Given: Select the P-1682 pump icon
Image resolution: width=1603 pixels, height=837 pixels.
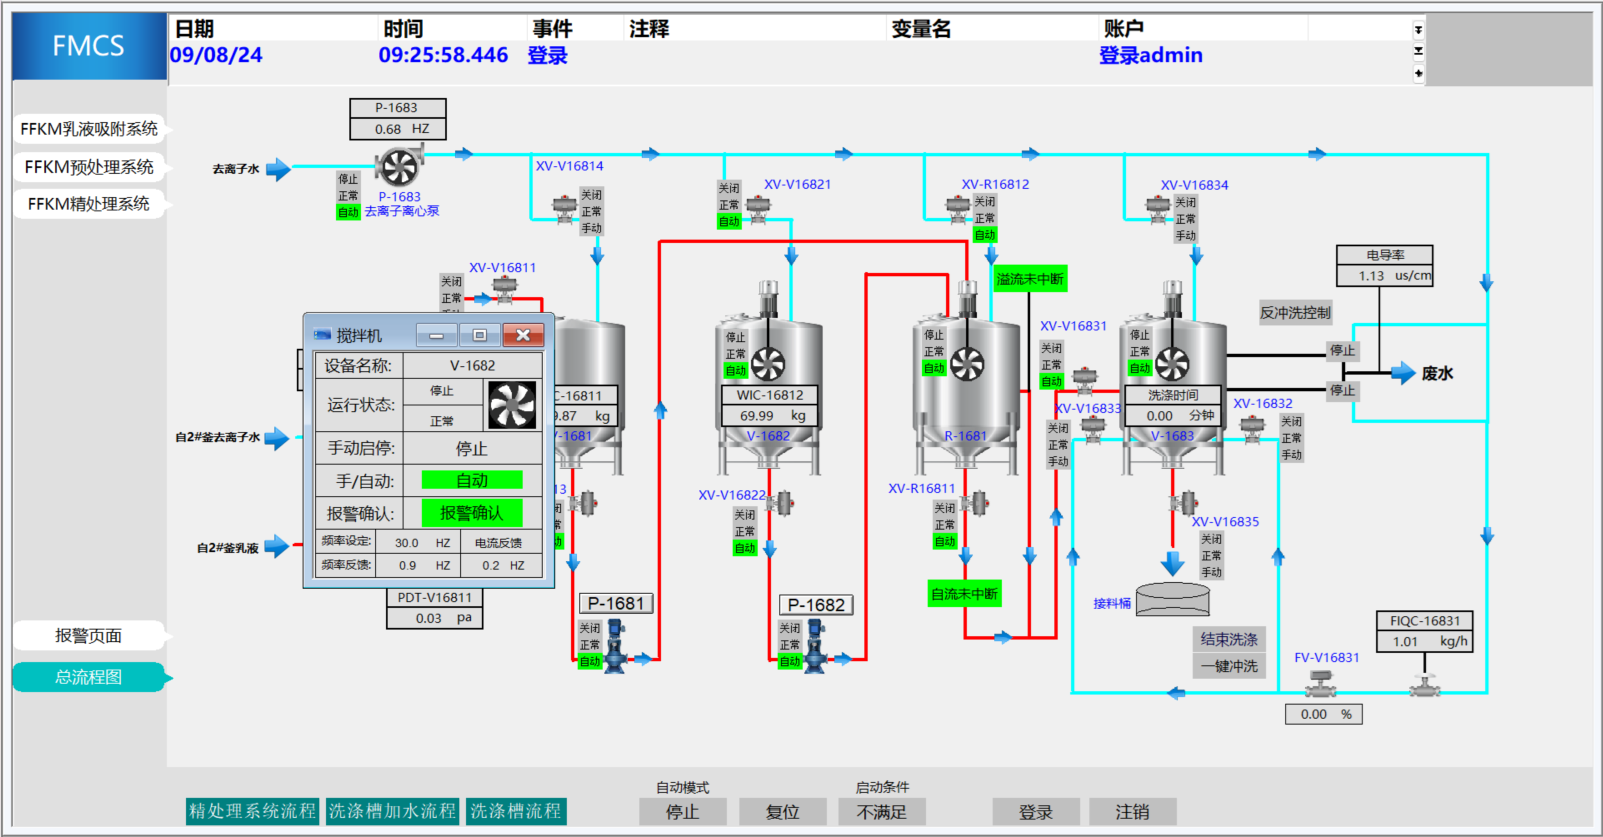Looking at the screenshot, I should 816,647.
